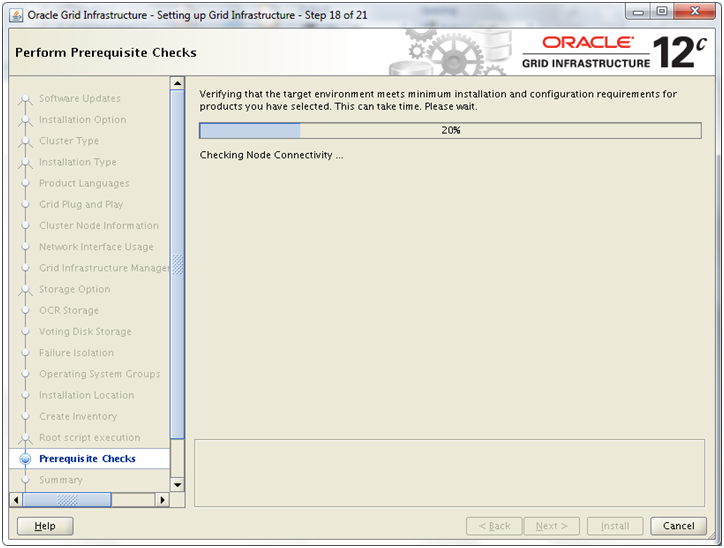724x548 pixels.
Task: Select the Installation Option step
Action: coord(83,120)
